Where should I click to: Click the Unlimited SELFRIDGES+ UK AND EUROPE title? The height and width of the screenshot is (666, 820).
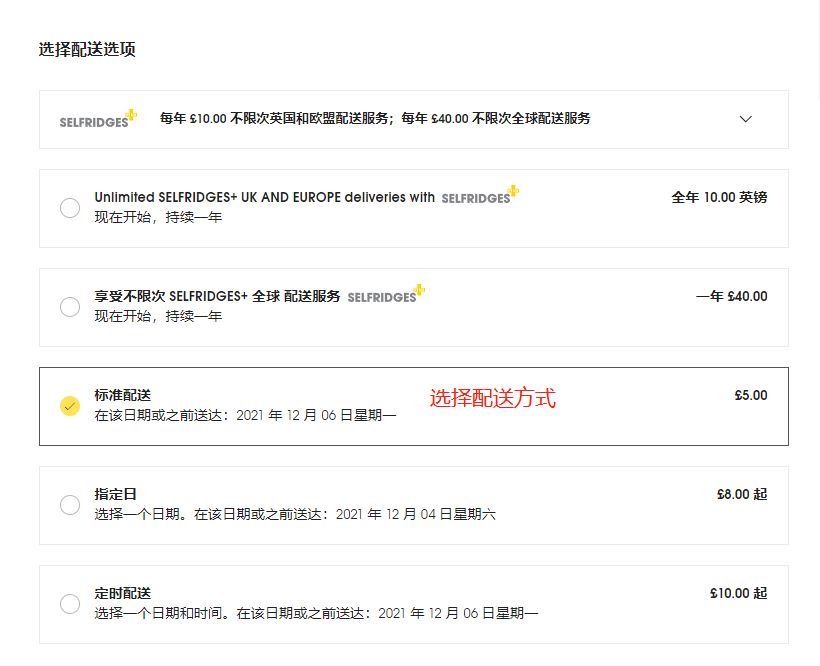(x=265, y=197)
